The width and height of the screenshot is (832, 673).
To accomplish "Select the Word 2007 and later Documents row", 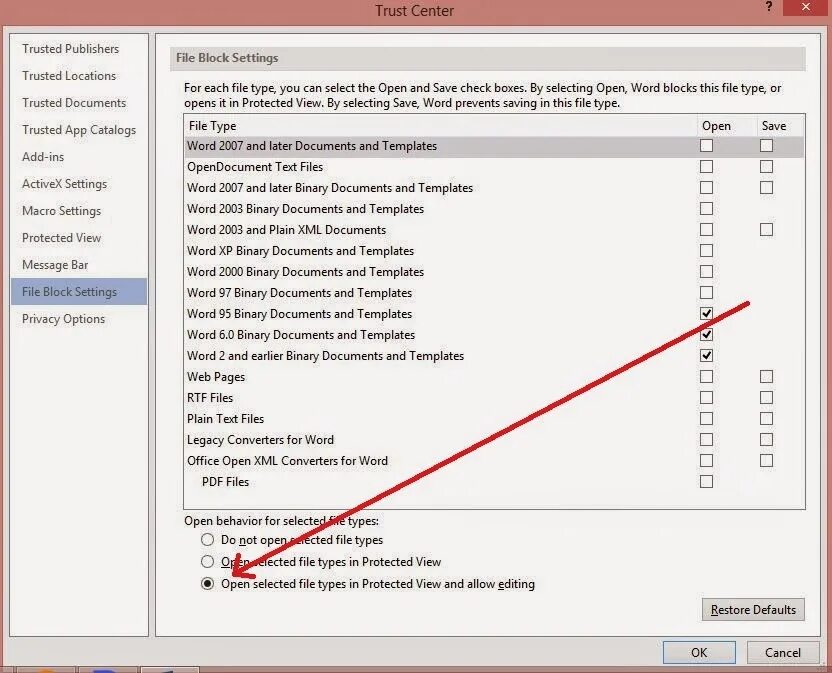I will [494, 146].
